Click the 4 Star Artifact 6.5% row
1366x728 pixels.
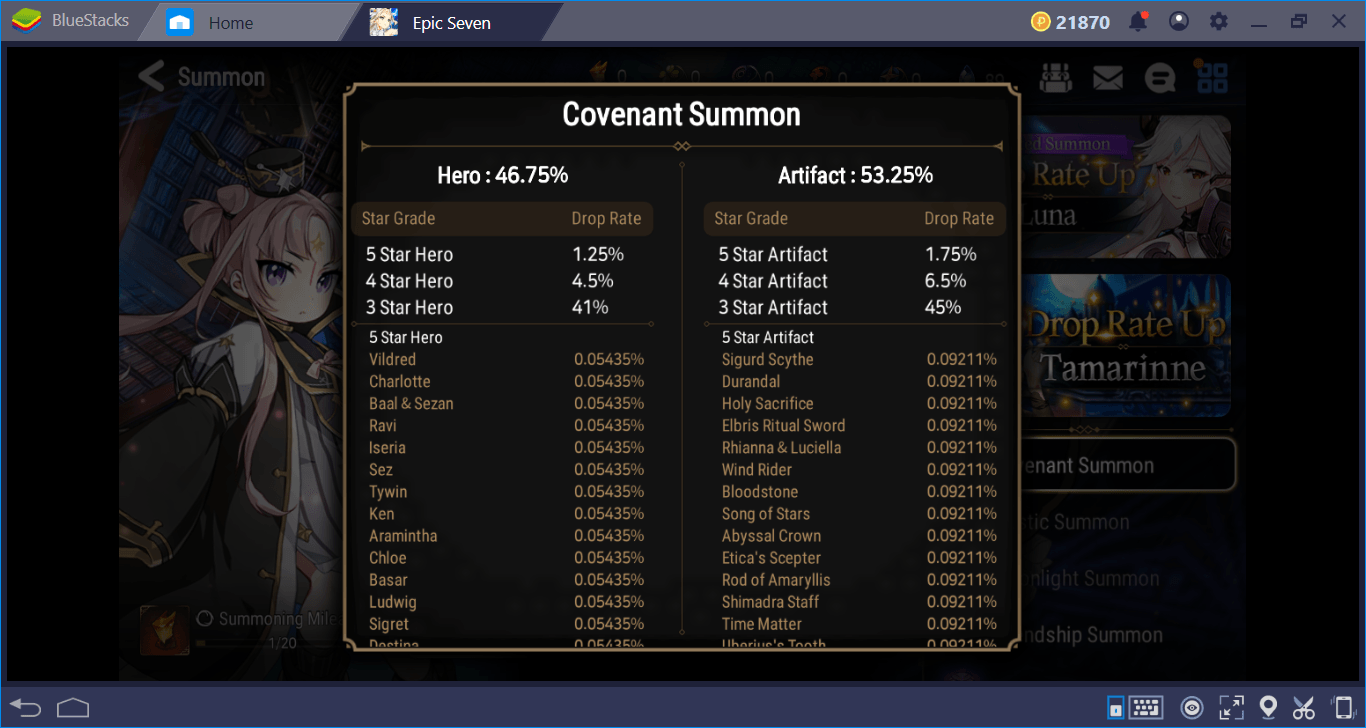(x=854, y=281)
